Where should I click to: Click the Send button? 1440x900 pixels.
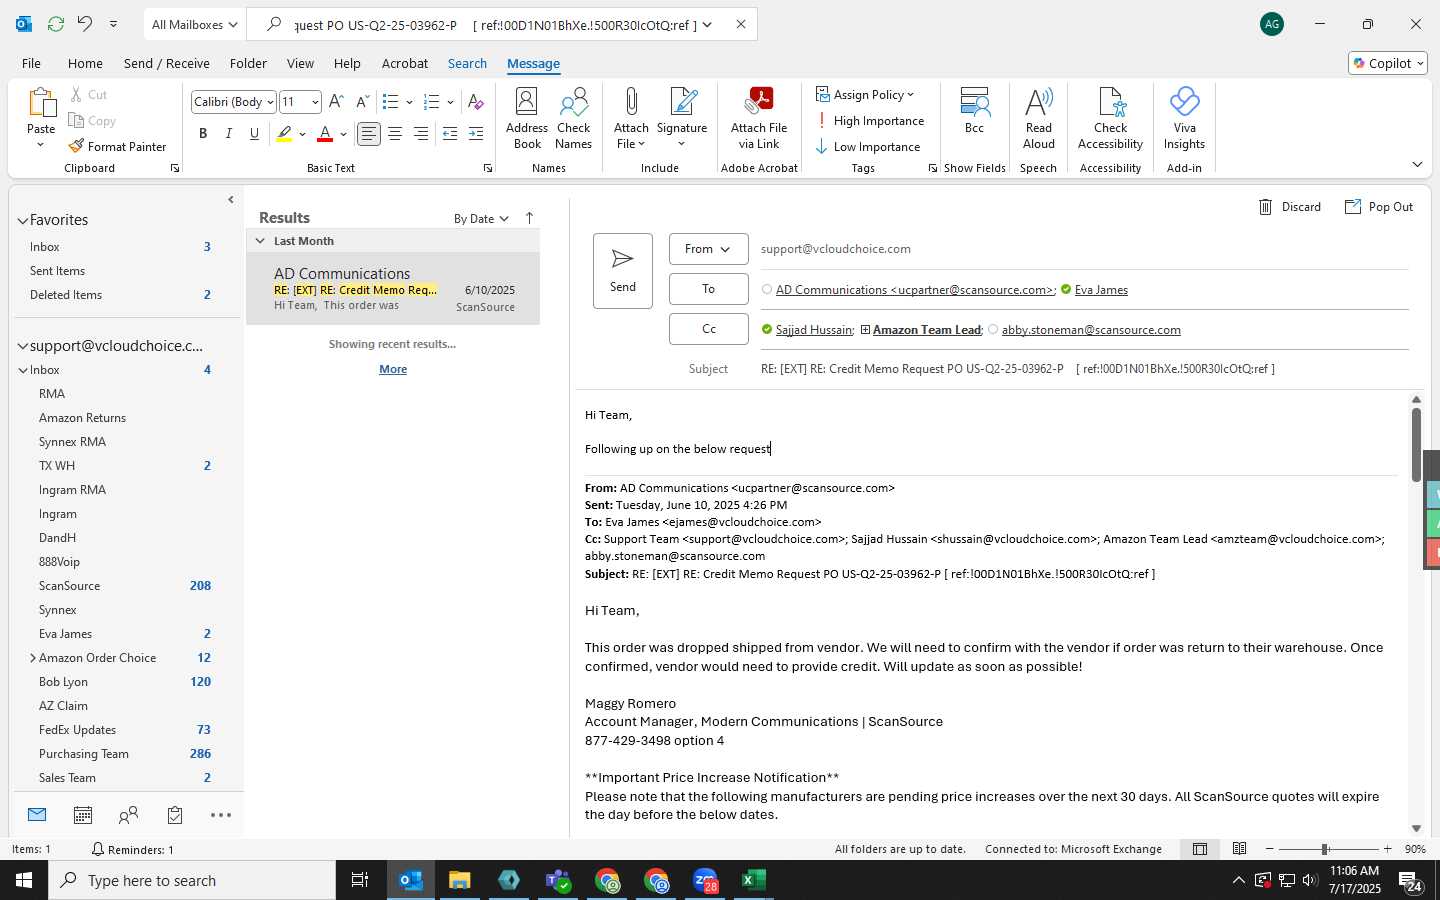coord(623,271)
